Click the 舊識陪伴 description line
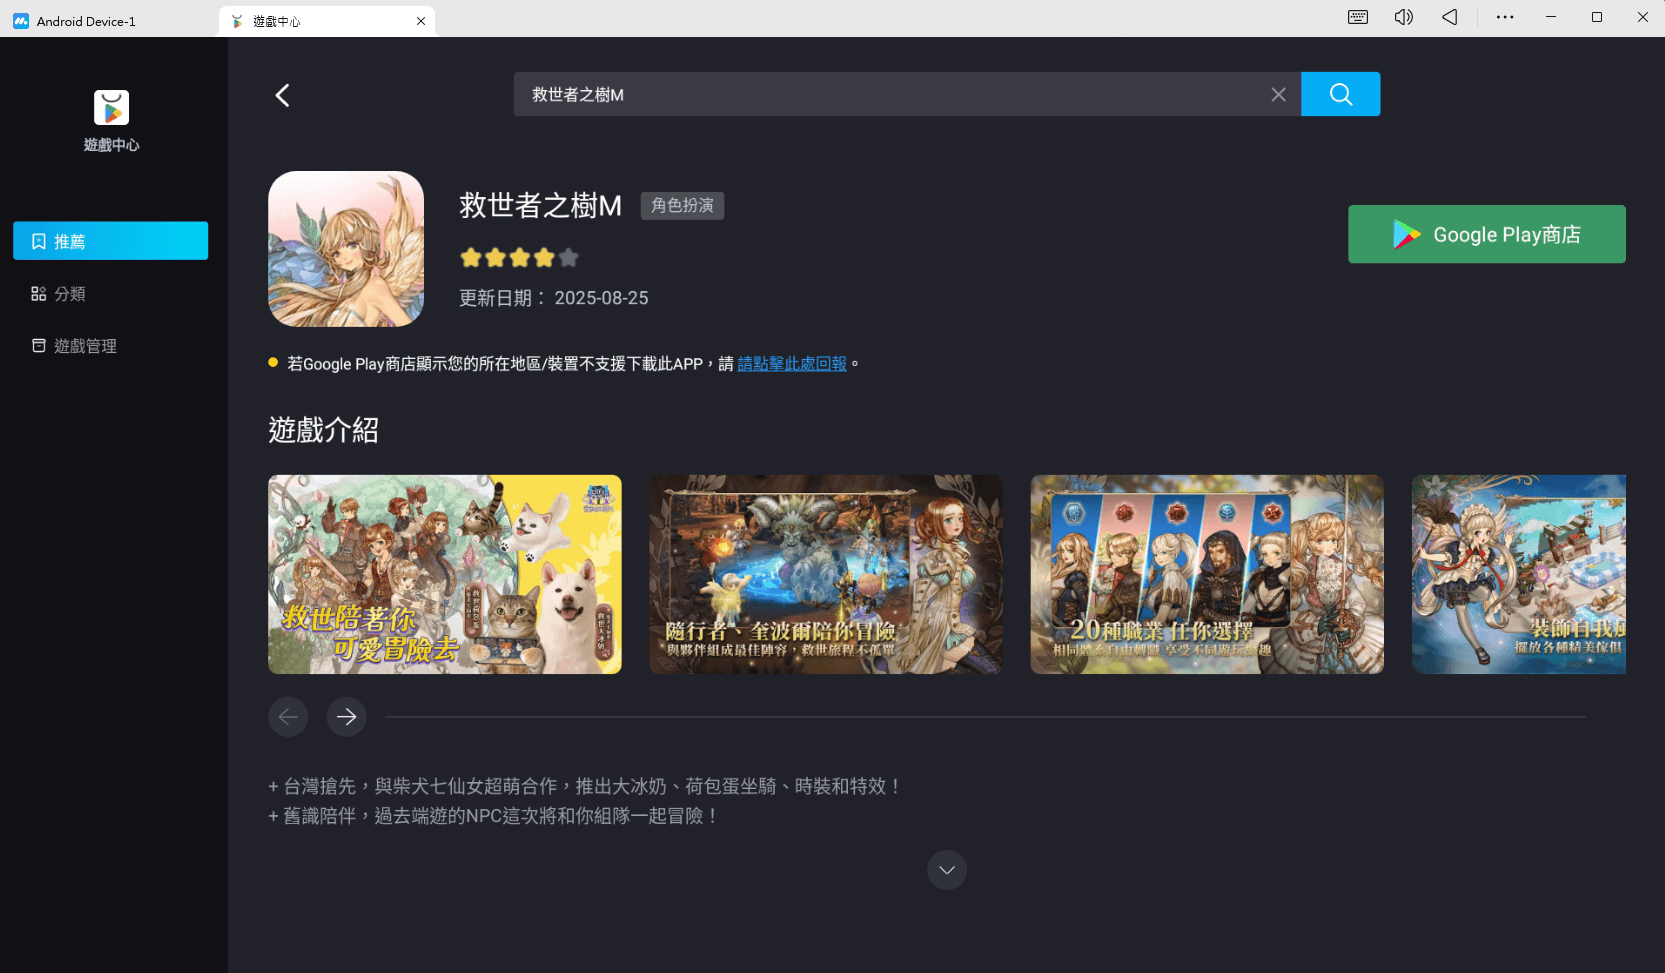1665x973 pixels. click(x=493, y=816)
